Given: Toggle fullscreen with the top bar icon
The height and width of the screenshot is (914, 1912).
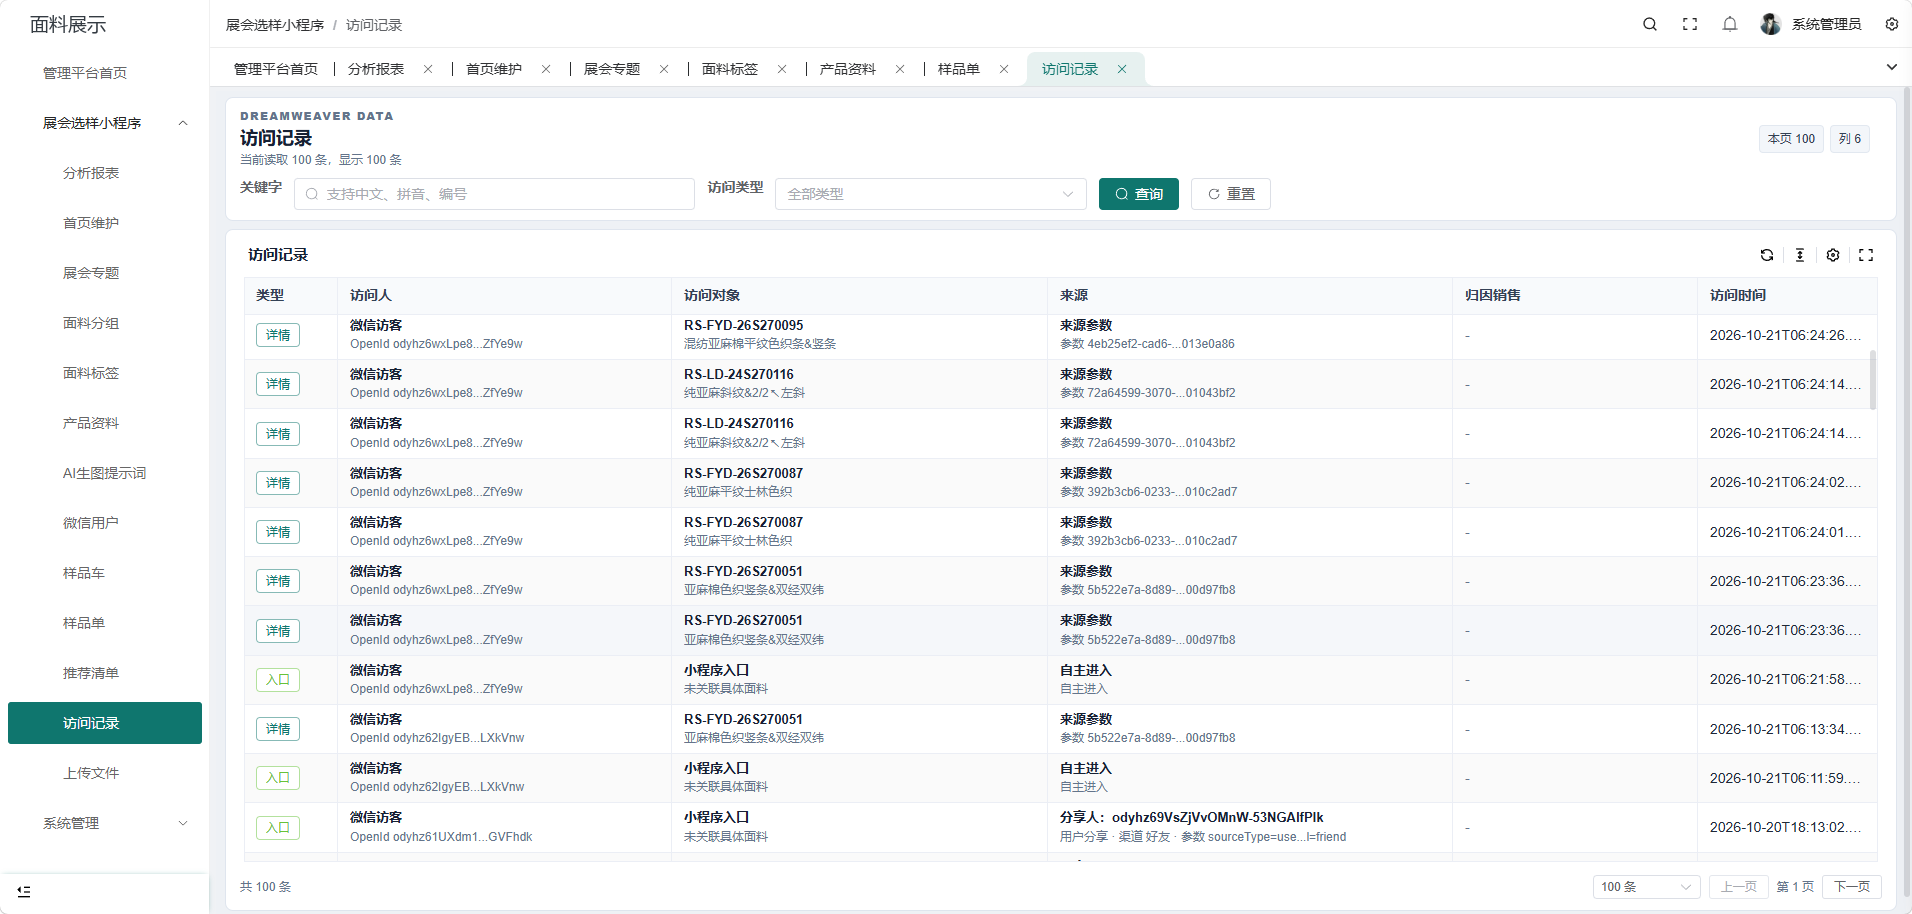Looking at the screenshot, I should [x=1690, y=24].
